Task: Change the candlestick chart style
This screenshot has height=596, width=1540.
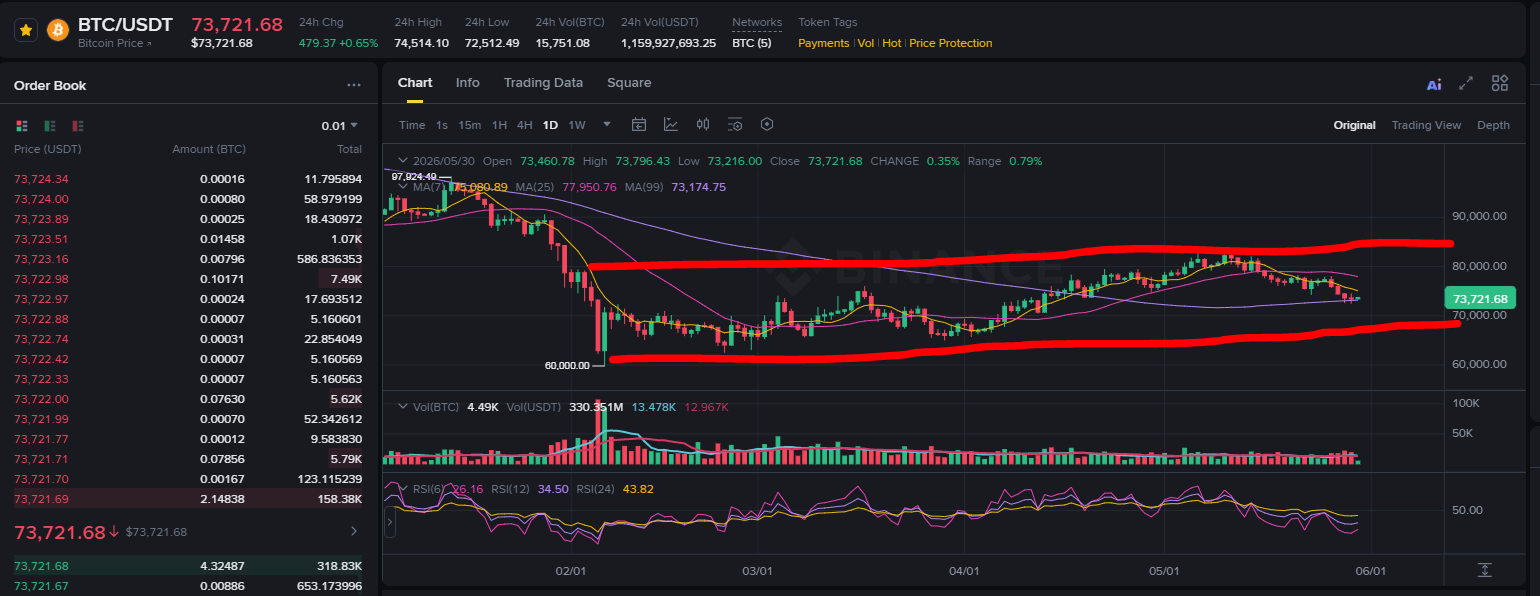Action: (x=703, y=125)
